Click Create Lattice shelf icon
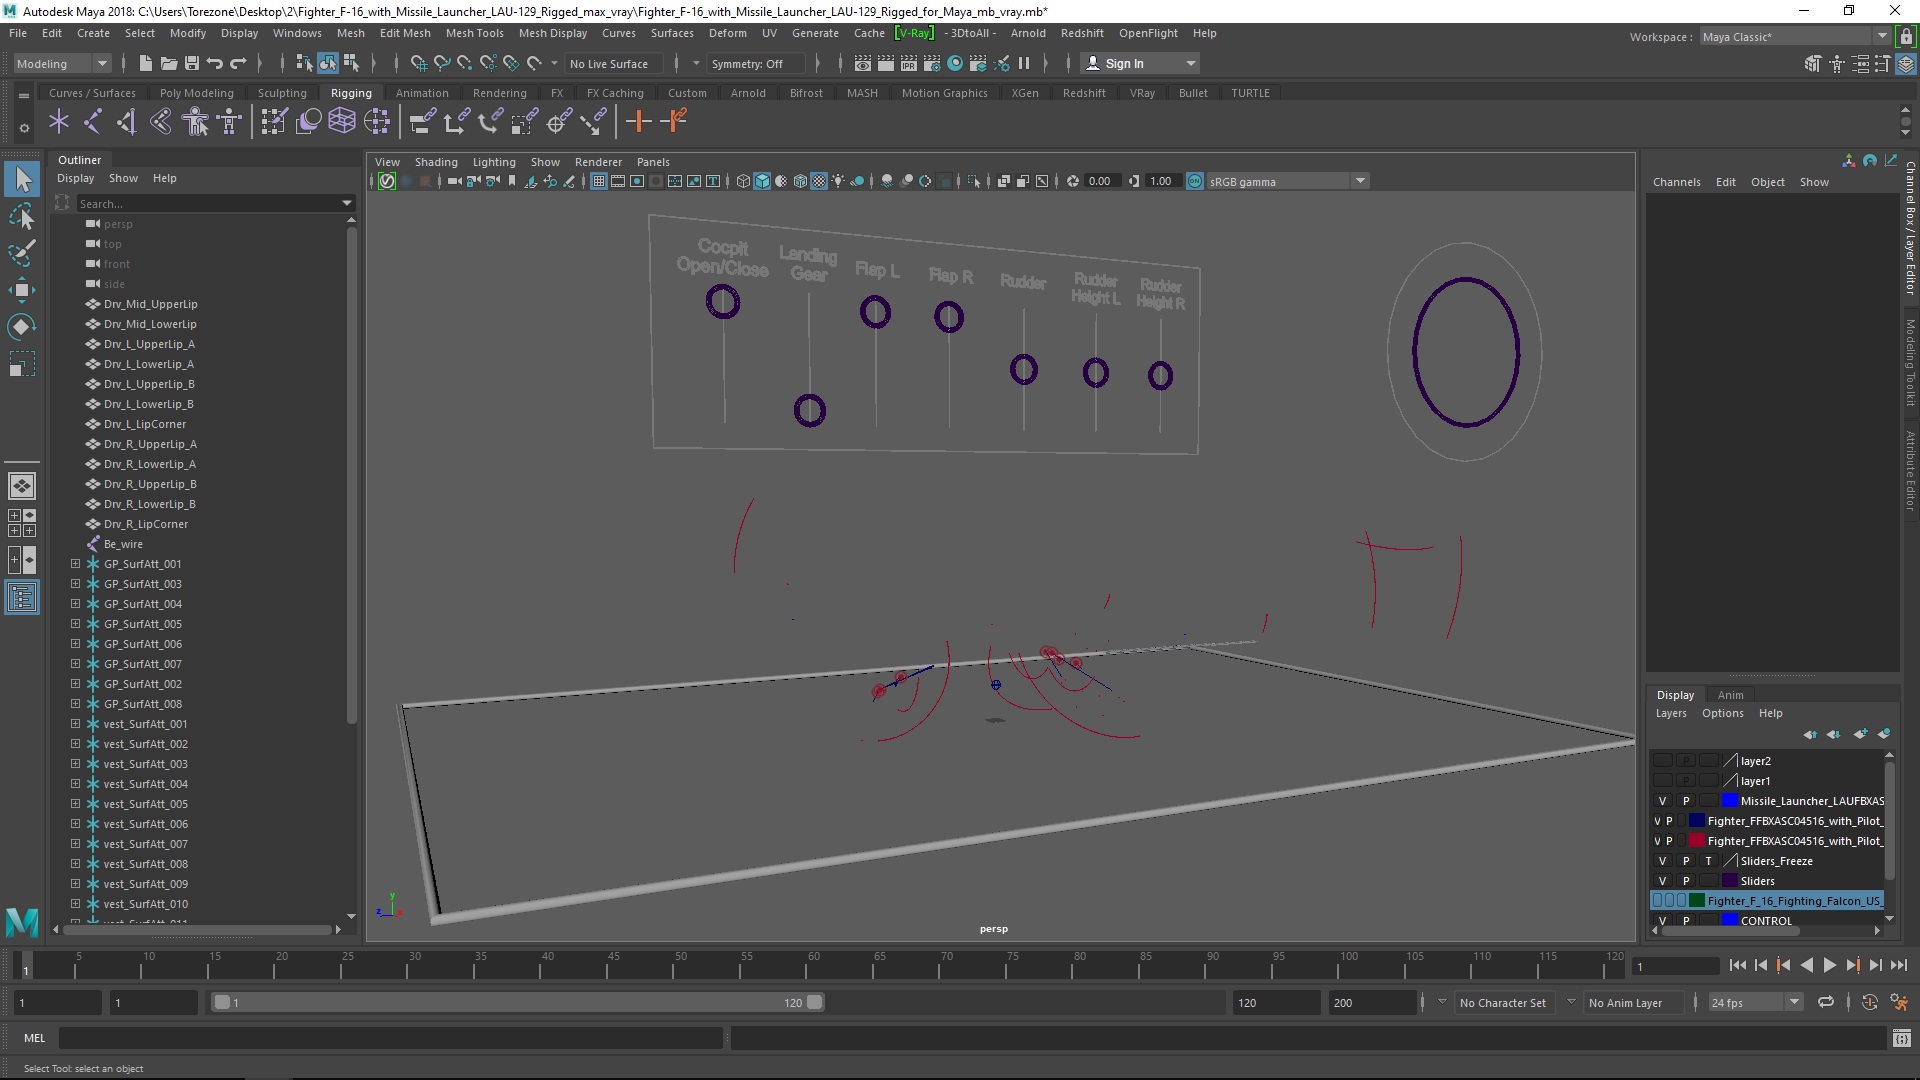Image resolution: width=1920 pixels, height=1080 pixels. (342, 122)
